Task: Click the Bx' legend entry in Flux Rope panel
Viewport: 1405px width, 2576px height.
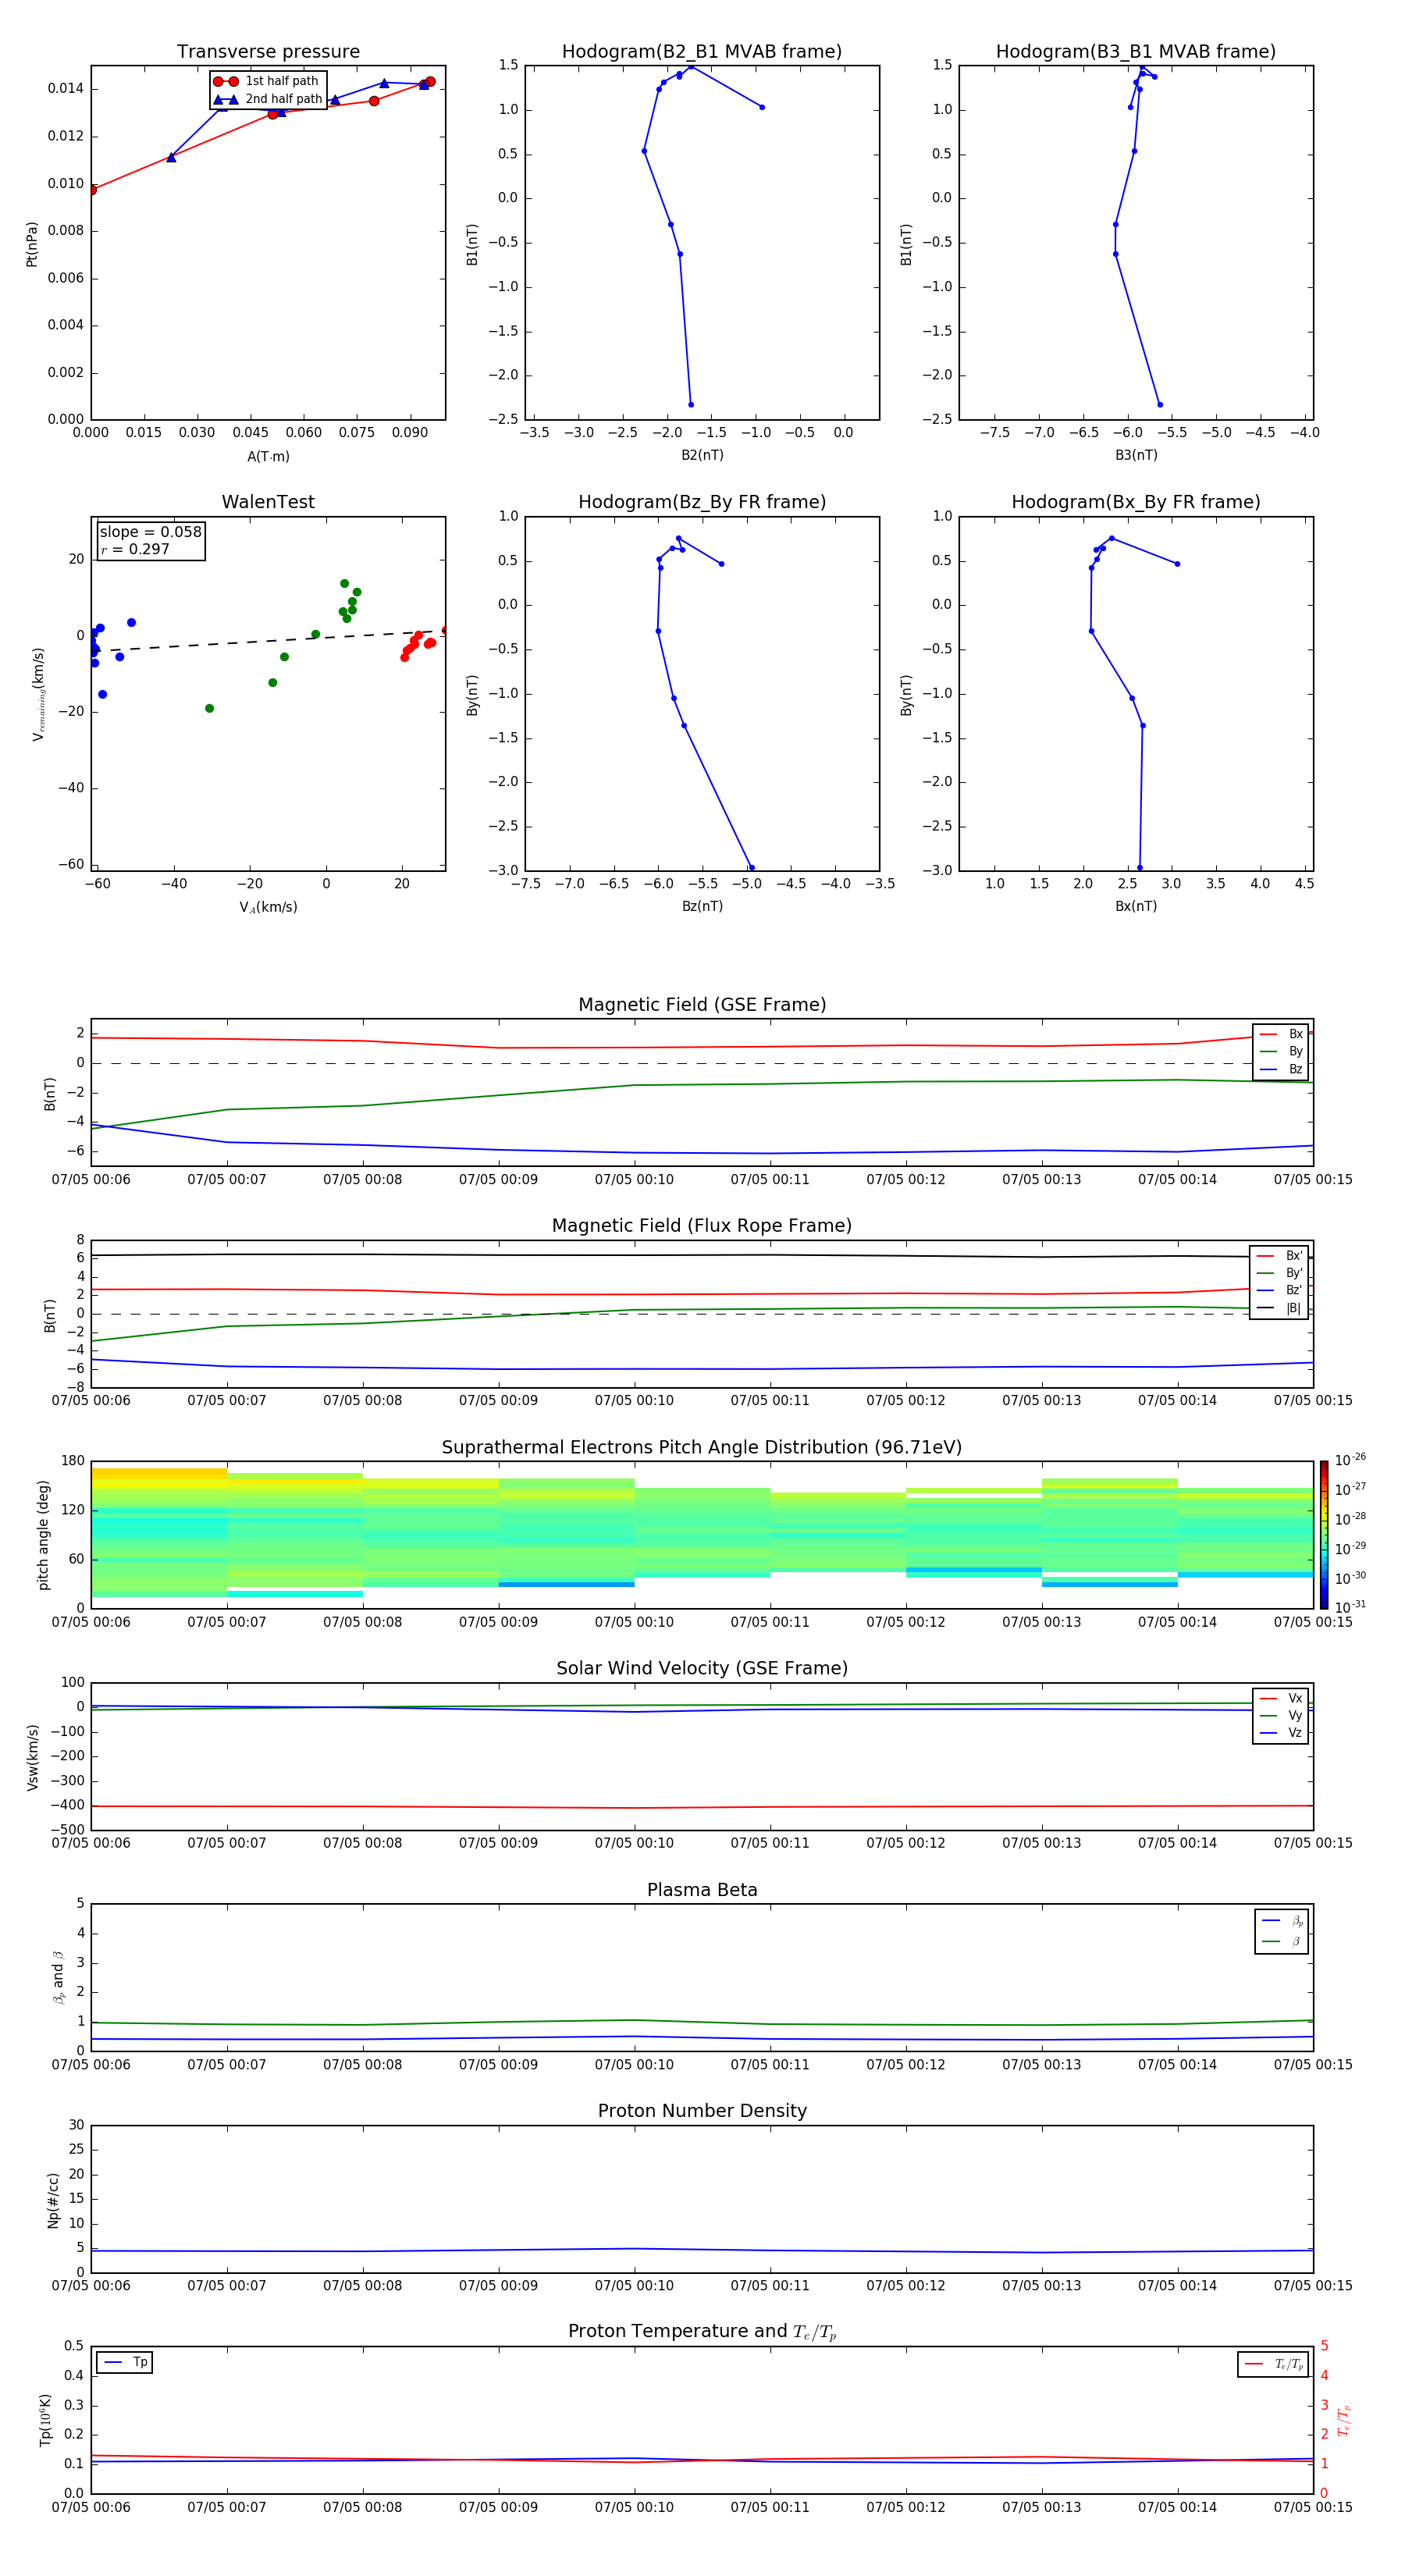Action: tap(1279, 1256)
